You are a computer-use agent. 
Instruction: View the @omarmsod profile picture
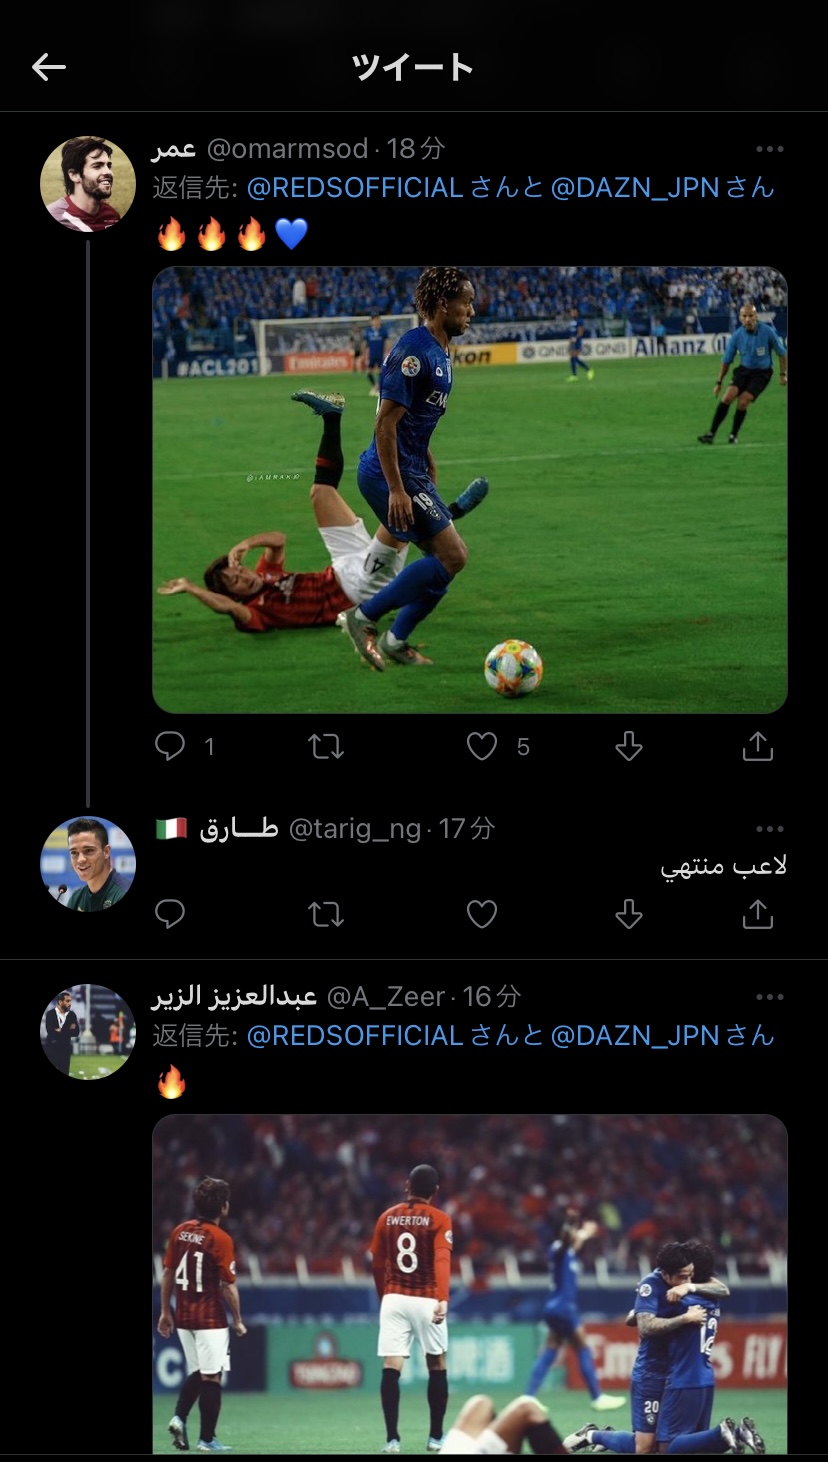click(x=88, y=184)
